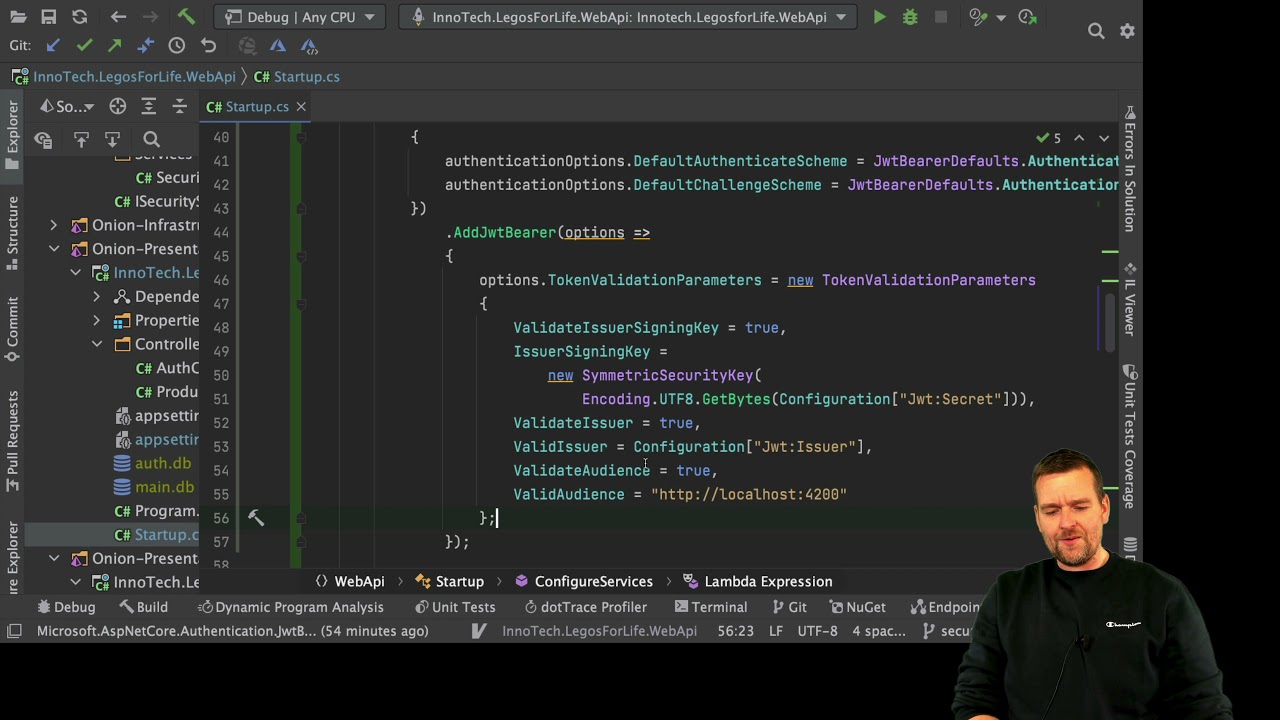The width and height of the screenshot is (1280, 720).
Task: Click the Lambda Expression breadcrumb
Action: coord(757,581)
